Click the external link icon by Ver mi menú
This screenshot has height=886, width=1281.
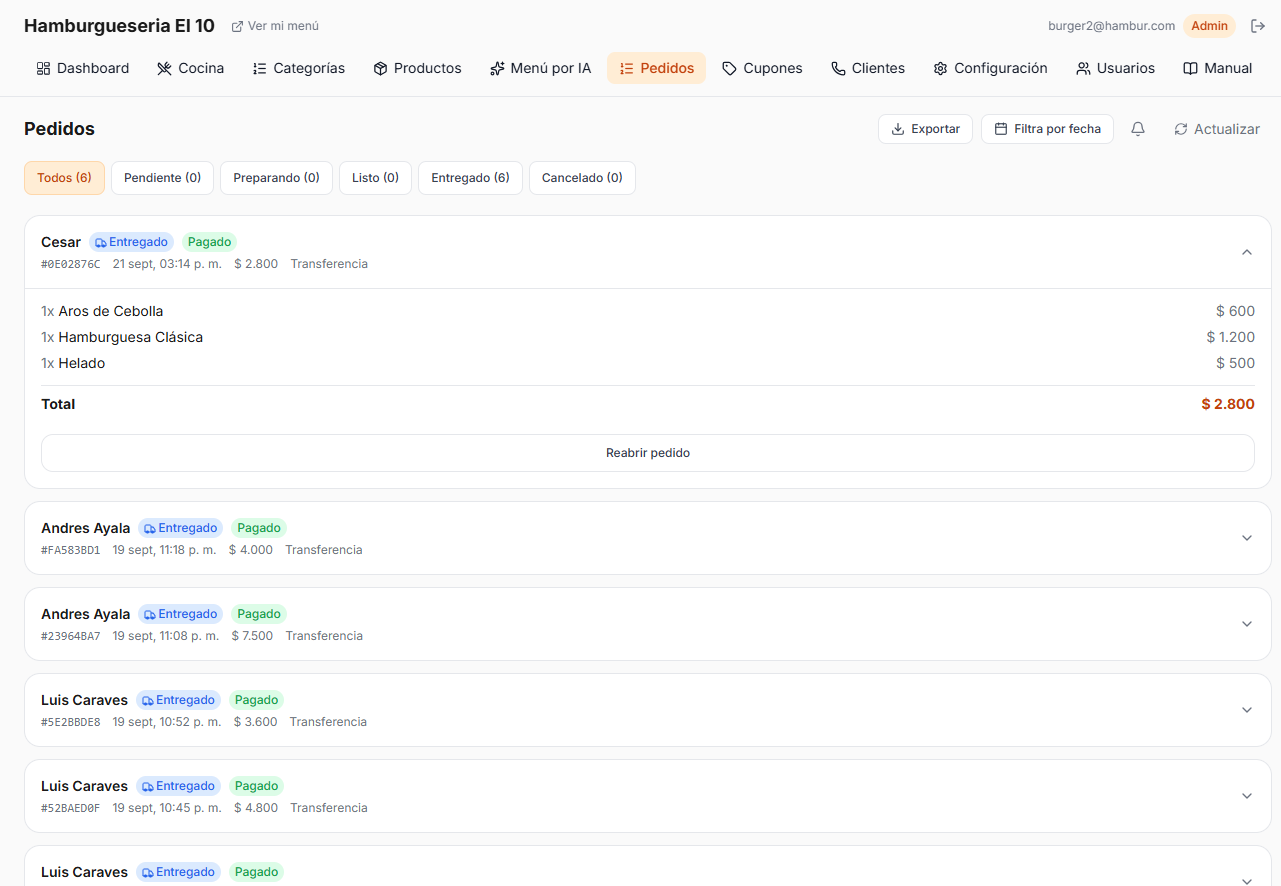237,26
